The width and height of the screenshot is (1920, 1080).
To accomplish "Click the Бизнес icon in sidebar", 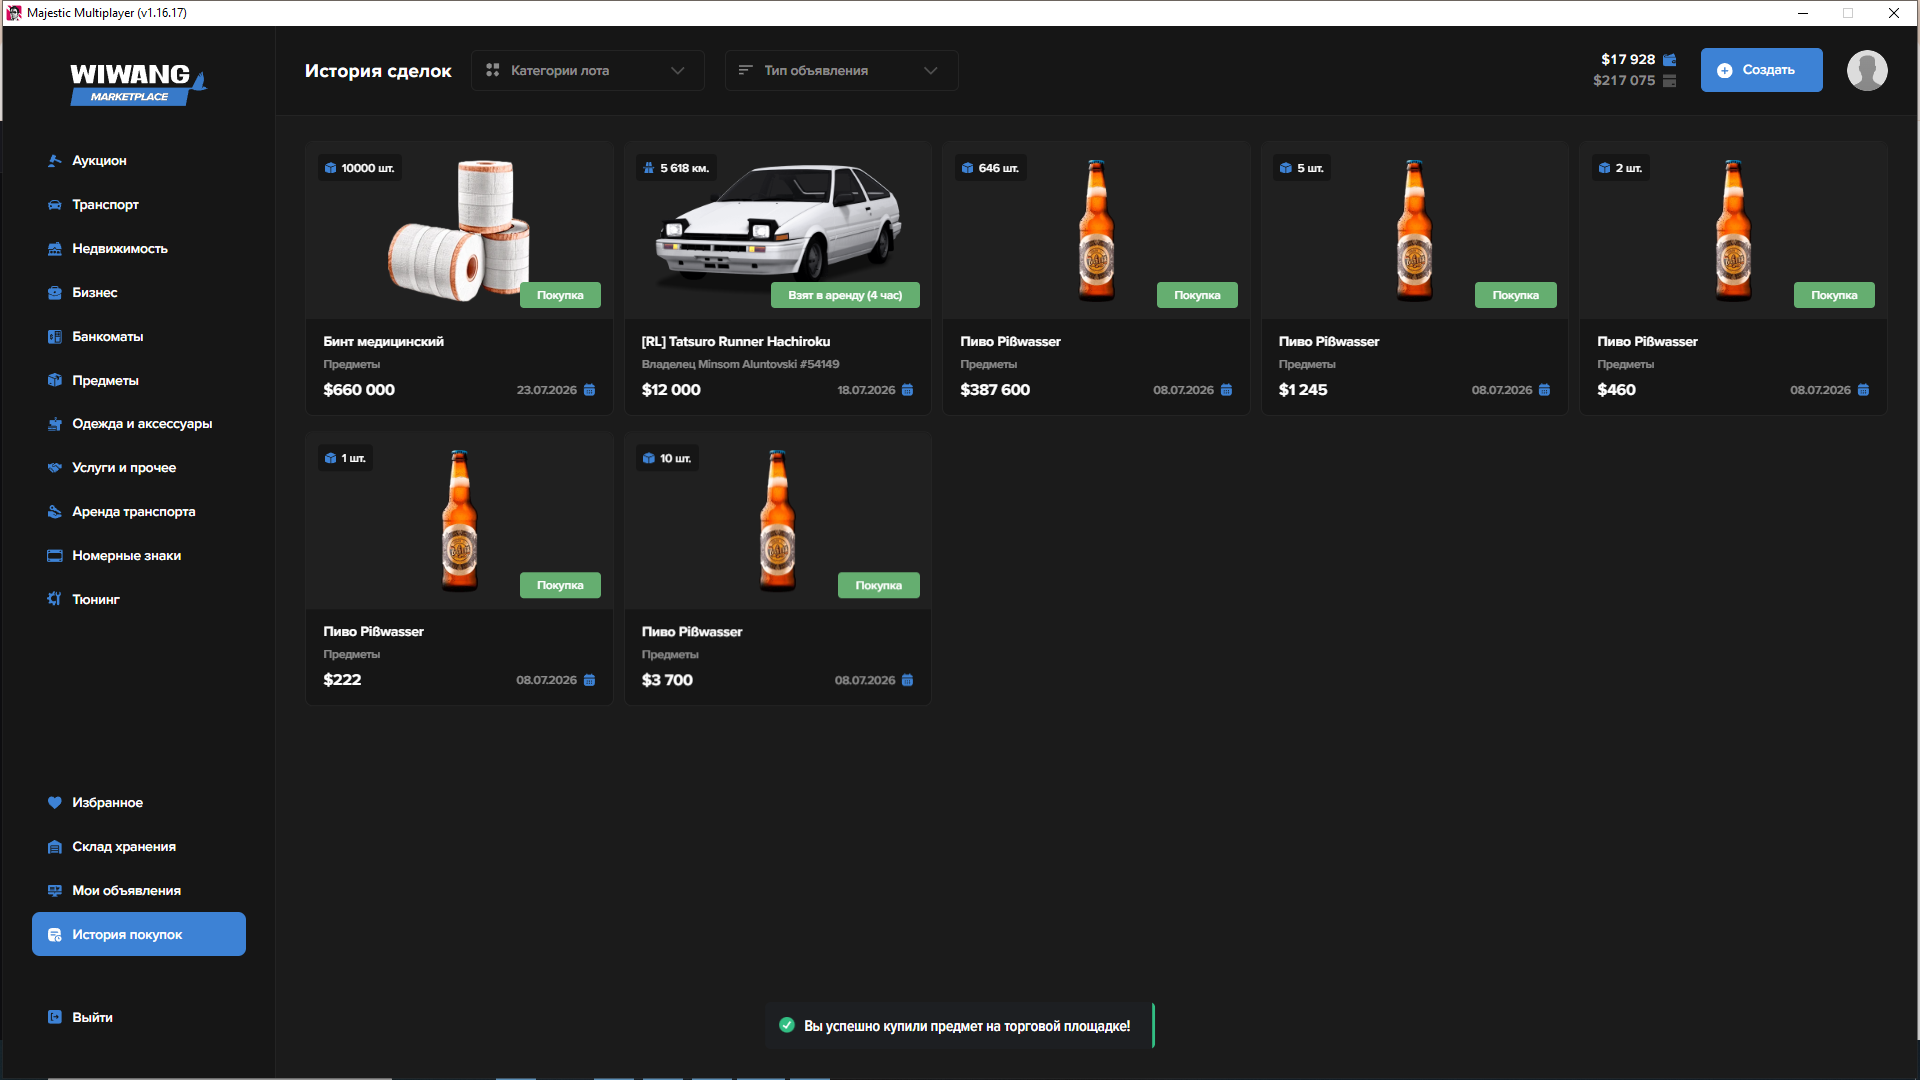I will tap(55, 293).
